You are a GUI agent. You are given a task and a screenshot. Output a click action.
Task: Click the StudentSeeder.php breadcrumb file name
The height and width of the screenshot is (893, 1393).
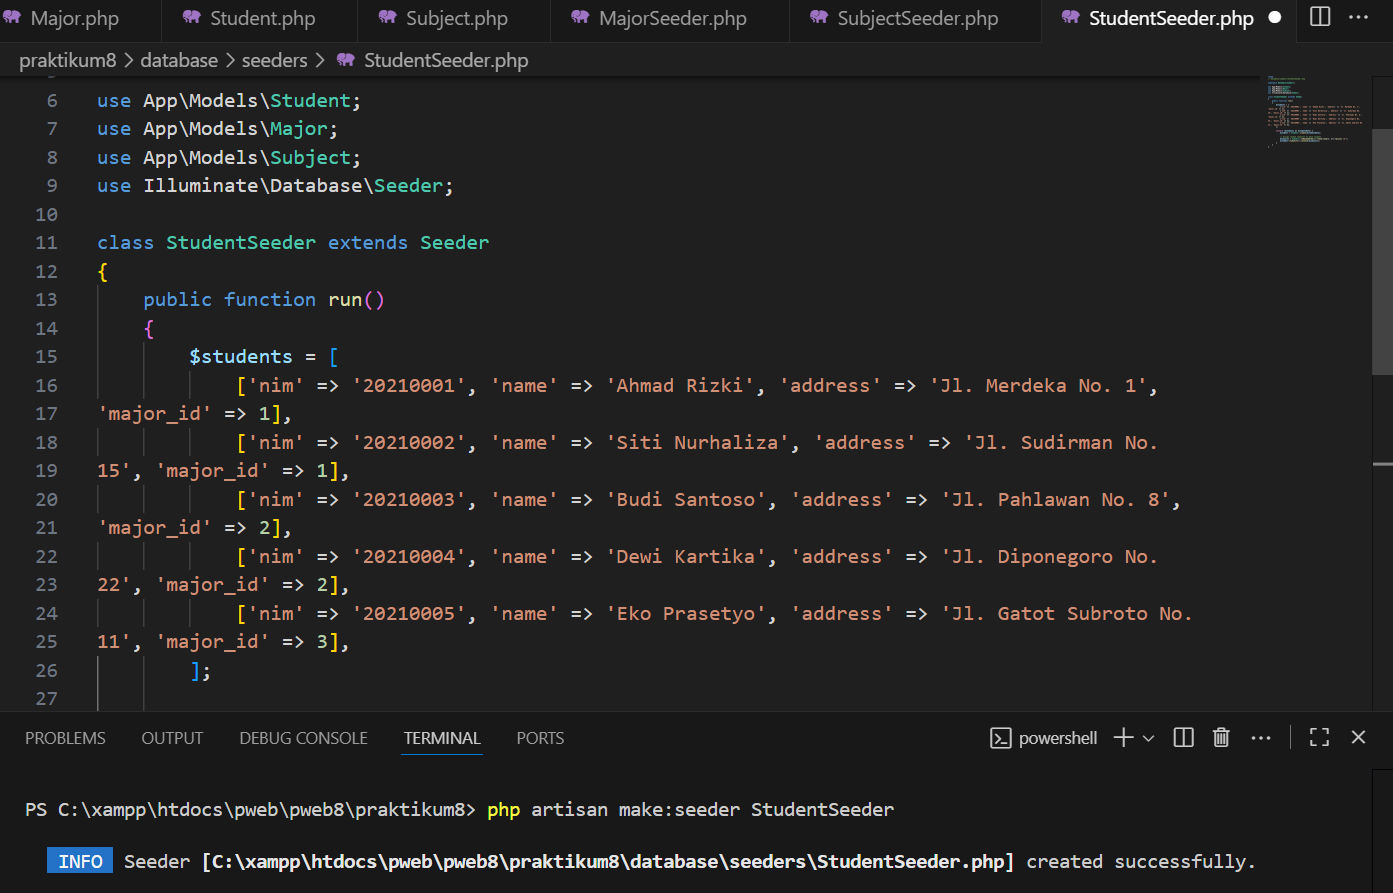click(x=446, y=60)
